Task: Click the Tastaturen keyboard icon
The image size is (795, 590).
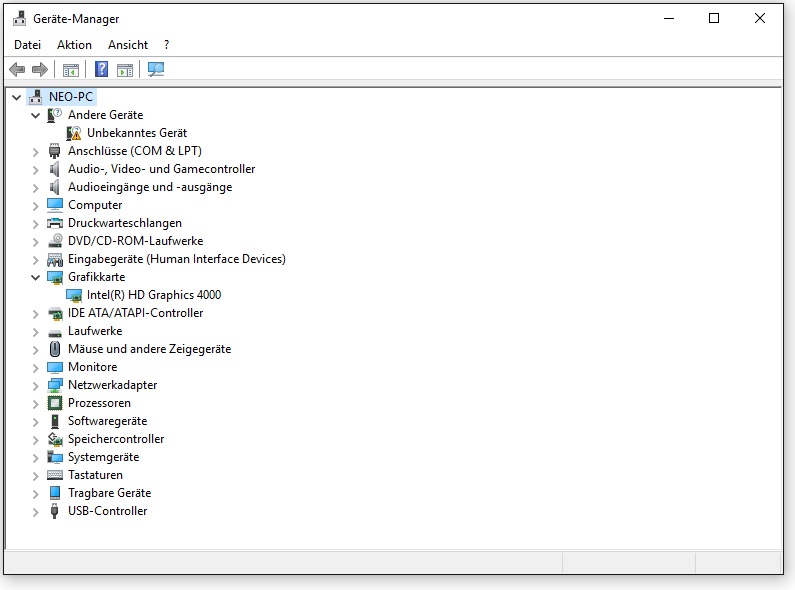Action: [55, 475]
